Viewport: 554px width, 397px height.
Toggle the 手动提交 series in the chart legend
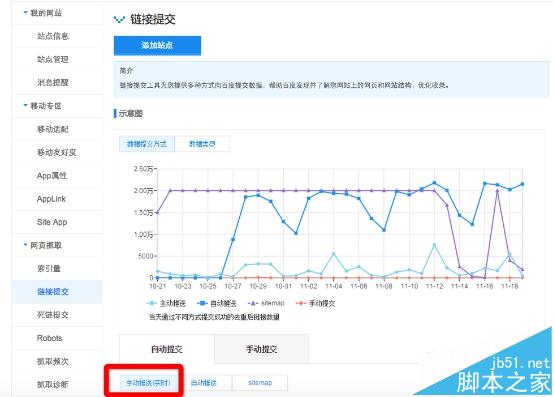point(315,303)
